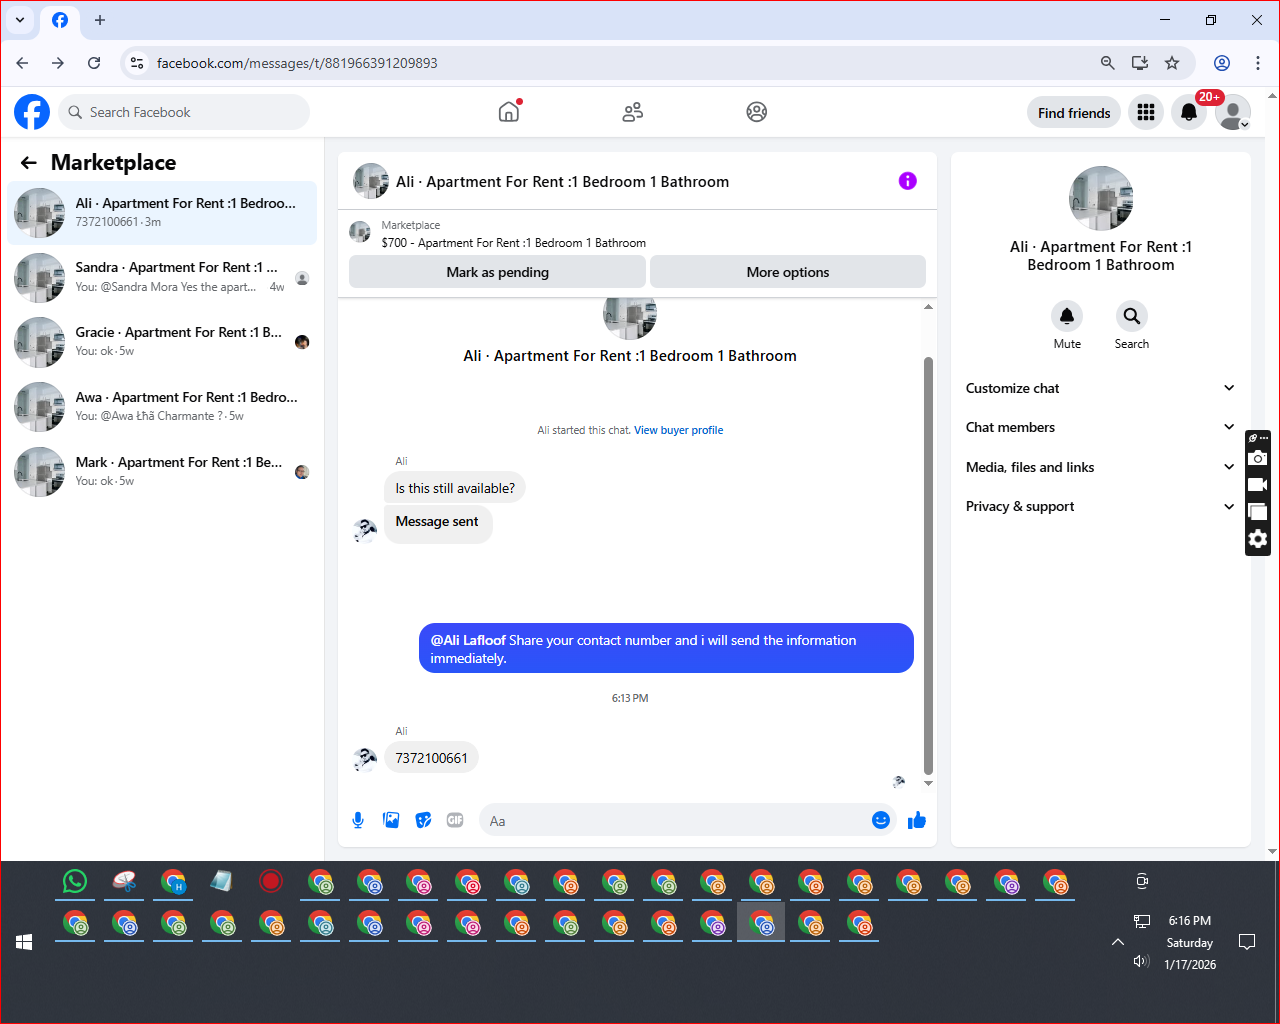
Task: Click the install app icon in the address bar
Action: click(1139, 63)
